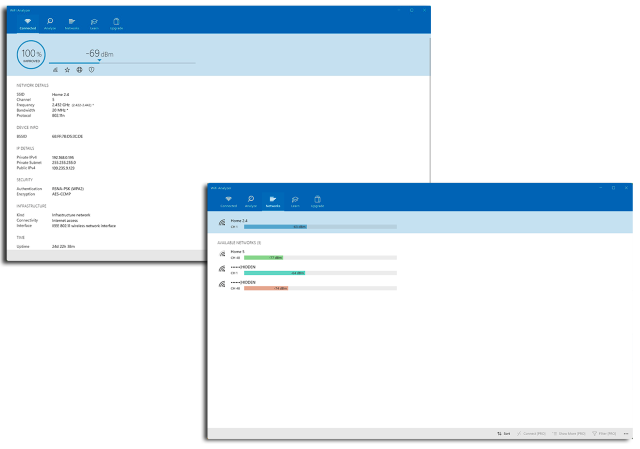Click the globe icon under signal meter
The height and width of the screenshot is (449, 640).
[x=79, y=70]
